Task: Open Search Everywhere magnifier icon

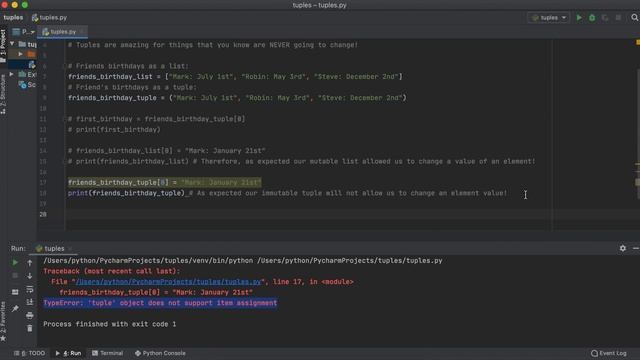Action: pyautogui.click(x=635, y=18)
